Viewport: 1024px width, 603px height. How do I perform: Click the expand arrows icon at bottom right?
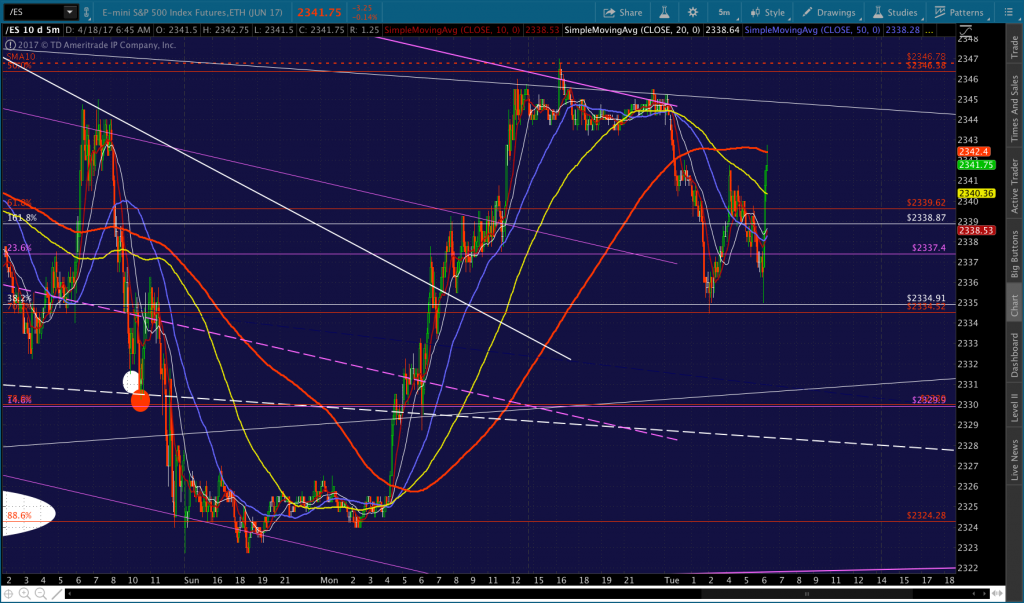pyautogui.click(x=997, y=594)
